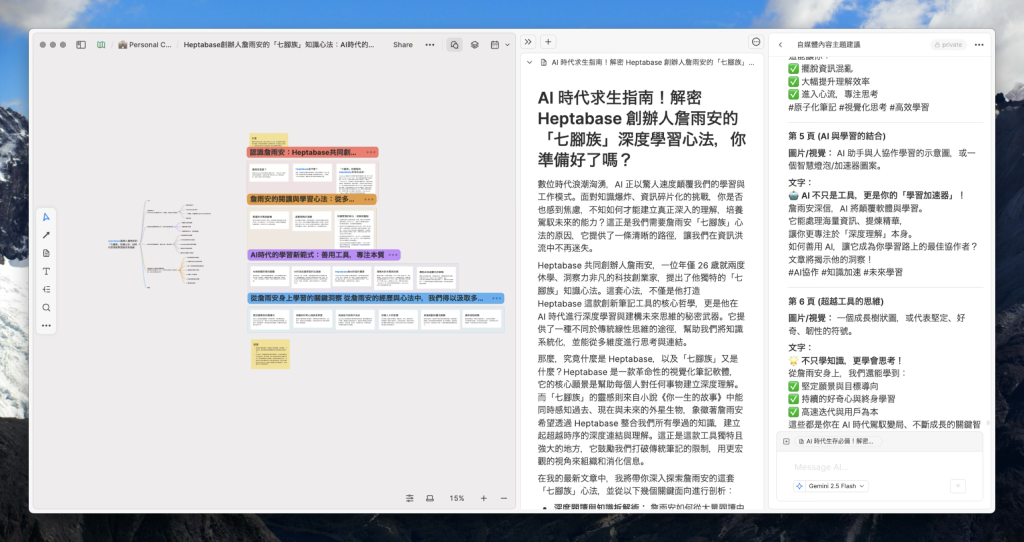Choose the connection line tool

pyautogui.click(x=46, y=235)
